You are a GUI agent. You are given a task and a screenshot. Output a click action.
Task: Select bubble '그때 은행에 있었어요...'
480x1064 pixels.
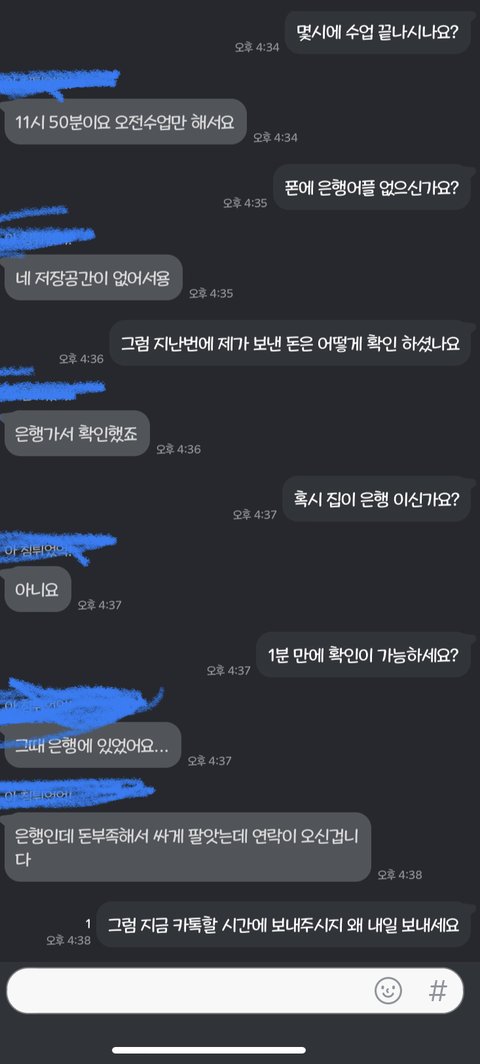(93, 744)
